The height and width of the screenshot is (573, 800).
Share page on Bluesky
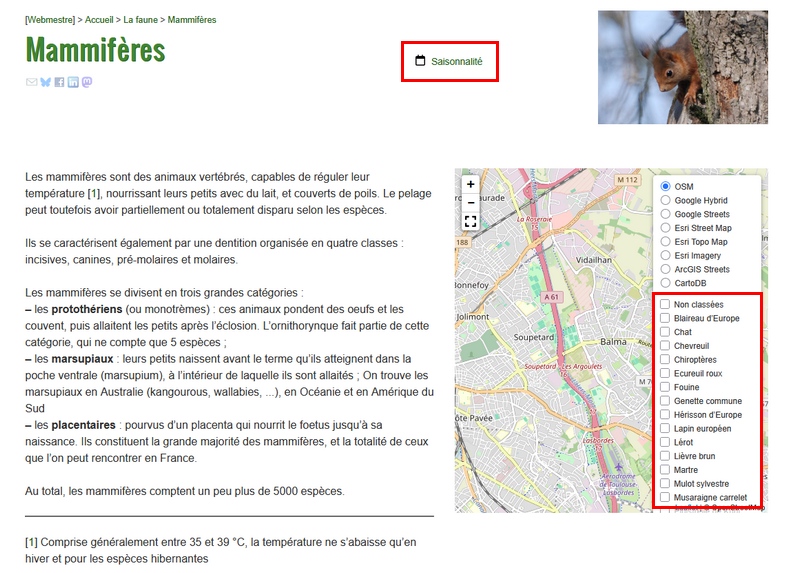(45, 82)
